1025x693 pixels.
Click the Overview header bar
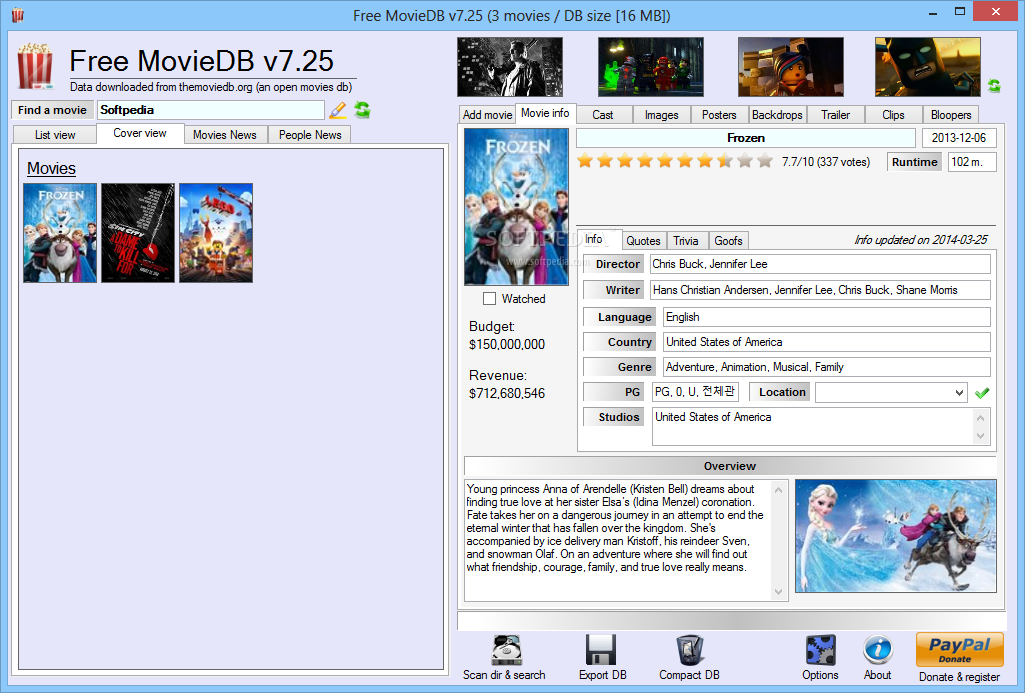coord(730,466)
